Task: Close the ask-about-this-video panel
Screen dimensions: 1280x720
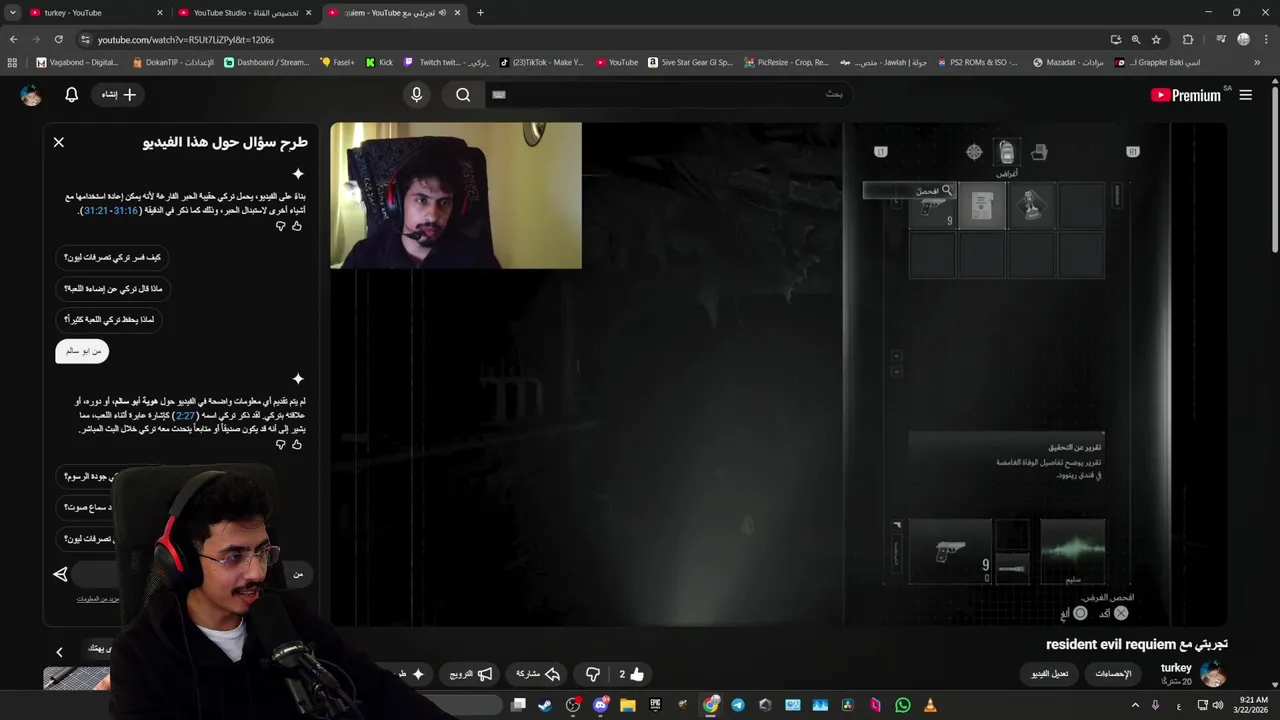Action: [59, 142]
